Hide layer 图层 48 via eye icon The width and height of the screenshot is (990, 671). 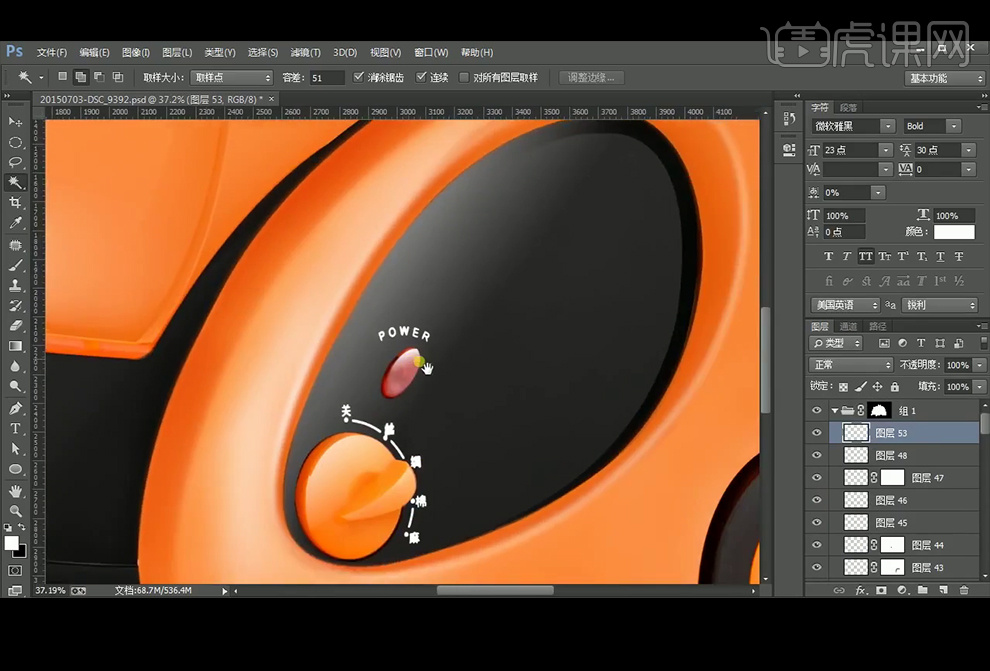pos(817,455)
